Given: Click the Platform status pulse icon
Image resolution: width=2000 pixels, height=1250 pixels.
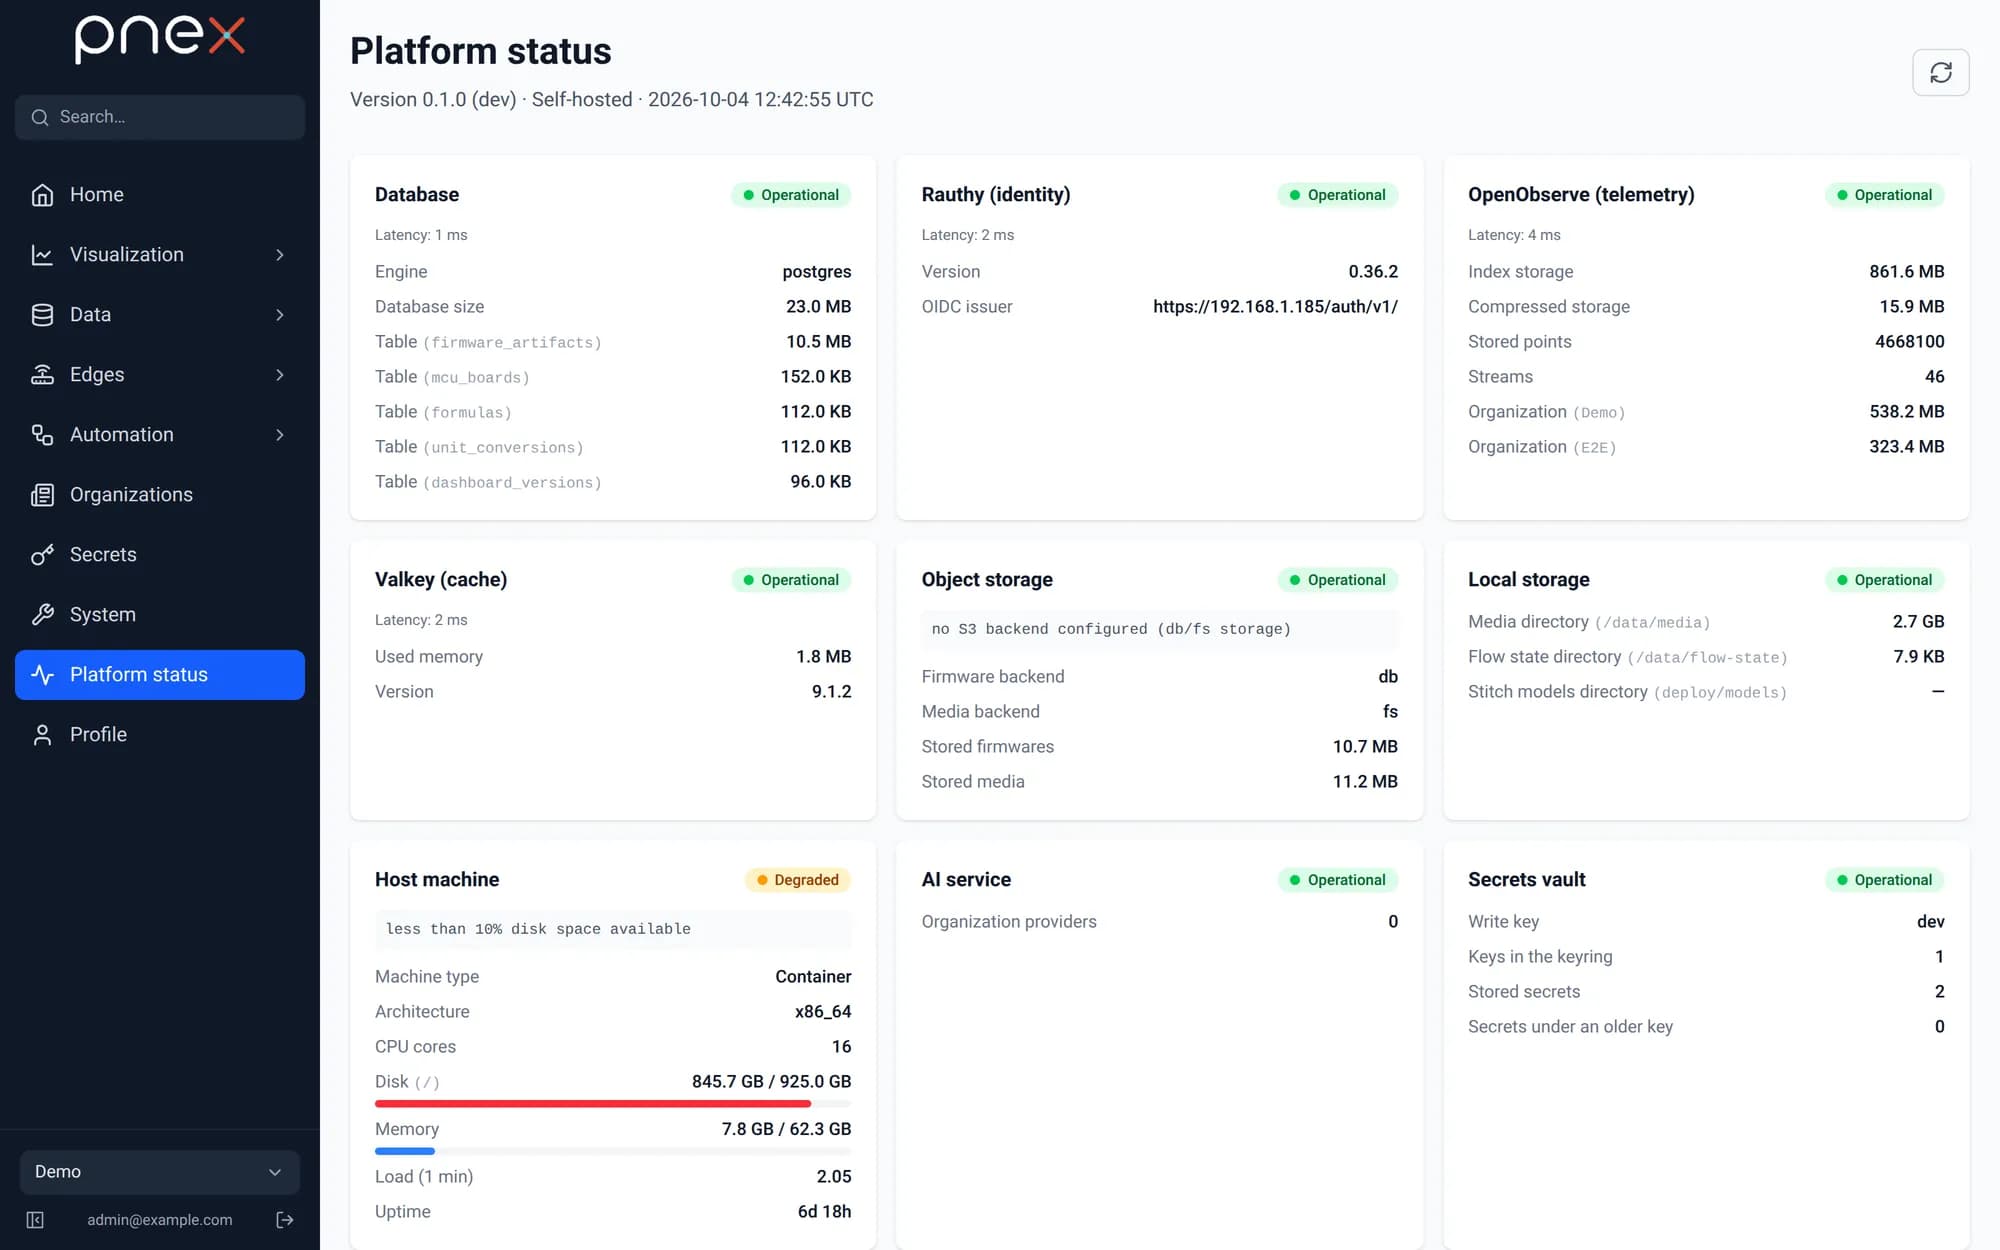Looking at the screenshot, I should [x=42, y=675].
